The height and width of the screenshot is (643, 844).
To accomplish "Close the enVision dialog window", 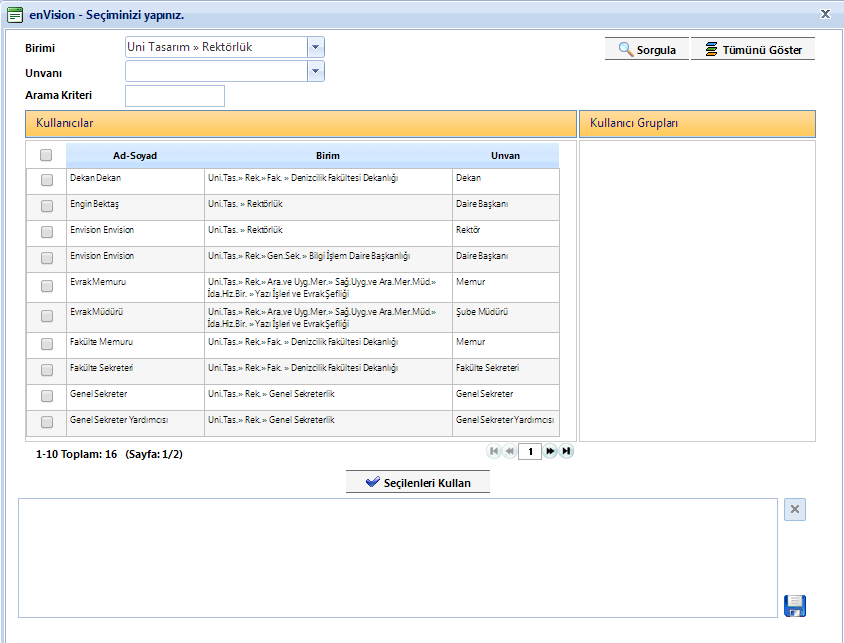I will point(825,14).
